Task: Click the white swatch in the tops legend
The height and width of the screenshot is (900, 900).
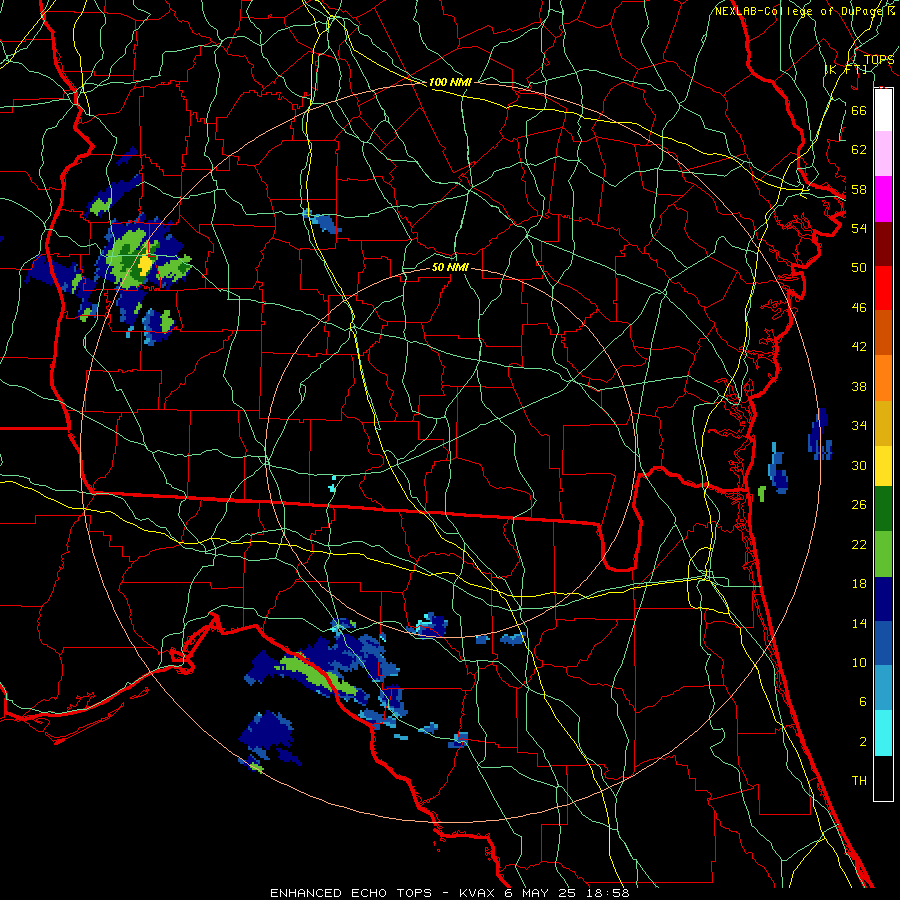Action: pyautogui.click(x=883, y=110)
